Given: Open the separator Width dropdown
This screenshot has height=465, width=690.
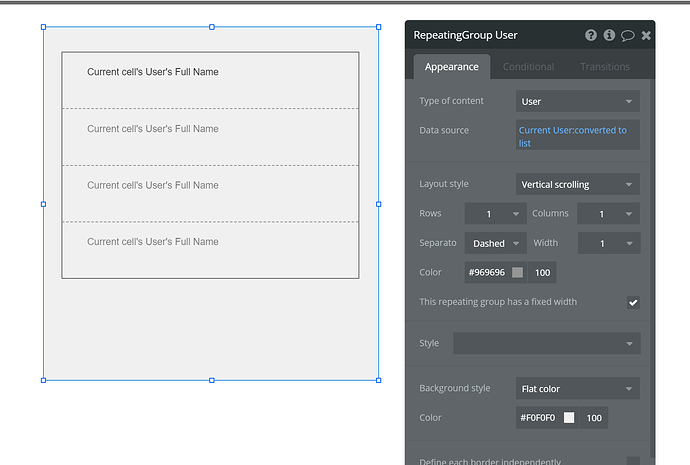Looking at the screenshot, I should (x=609, y=243).
